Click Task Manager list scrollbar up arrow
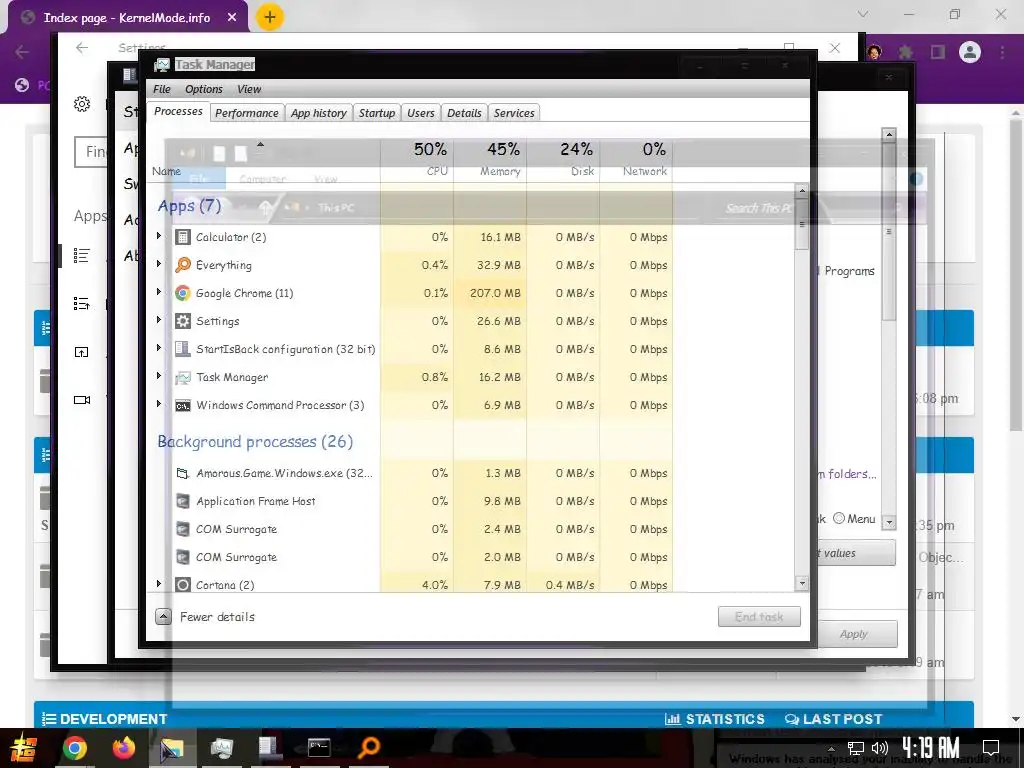 tap(802, 191)
